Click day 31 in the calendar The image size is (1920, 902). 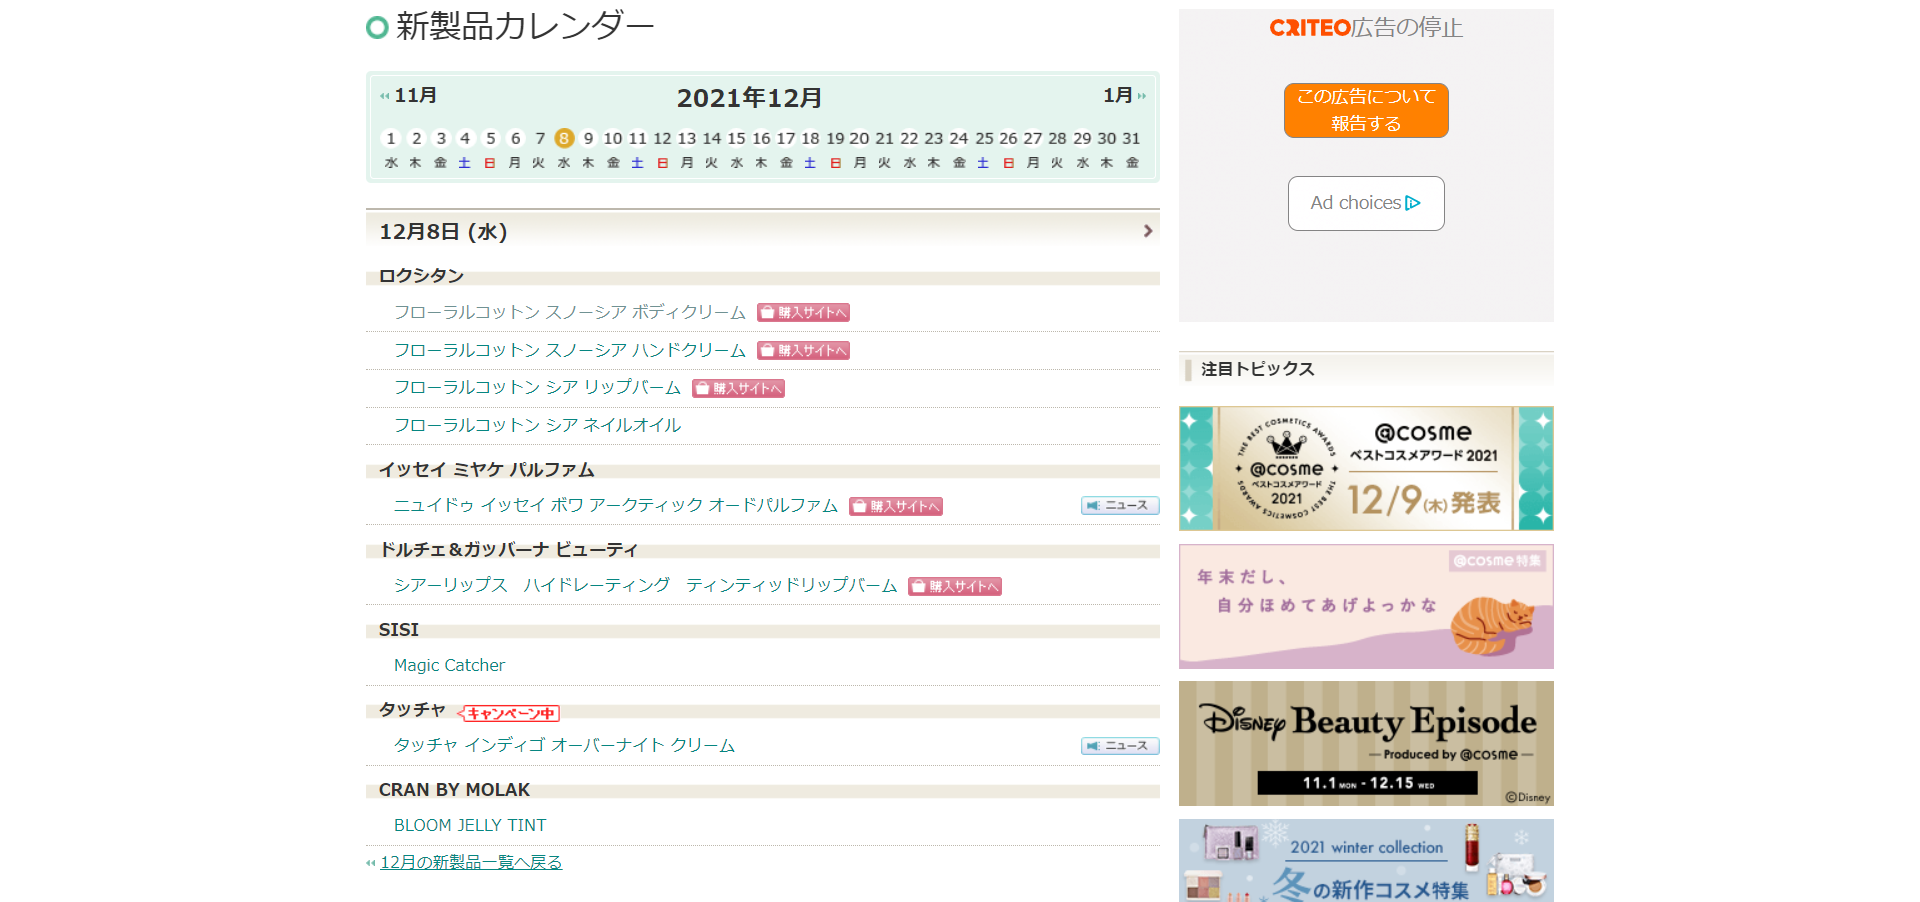(x=1131, y=138)
